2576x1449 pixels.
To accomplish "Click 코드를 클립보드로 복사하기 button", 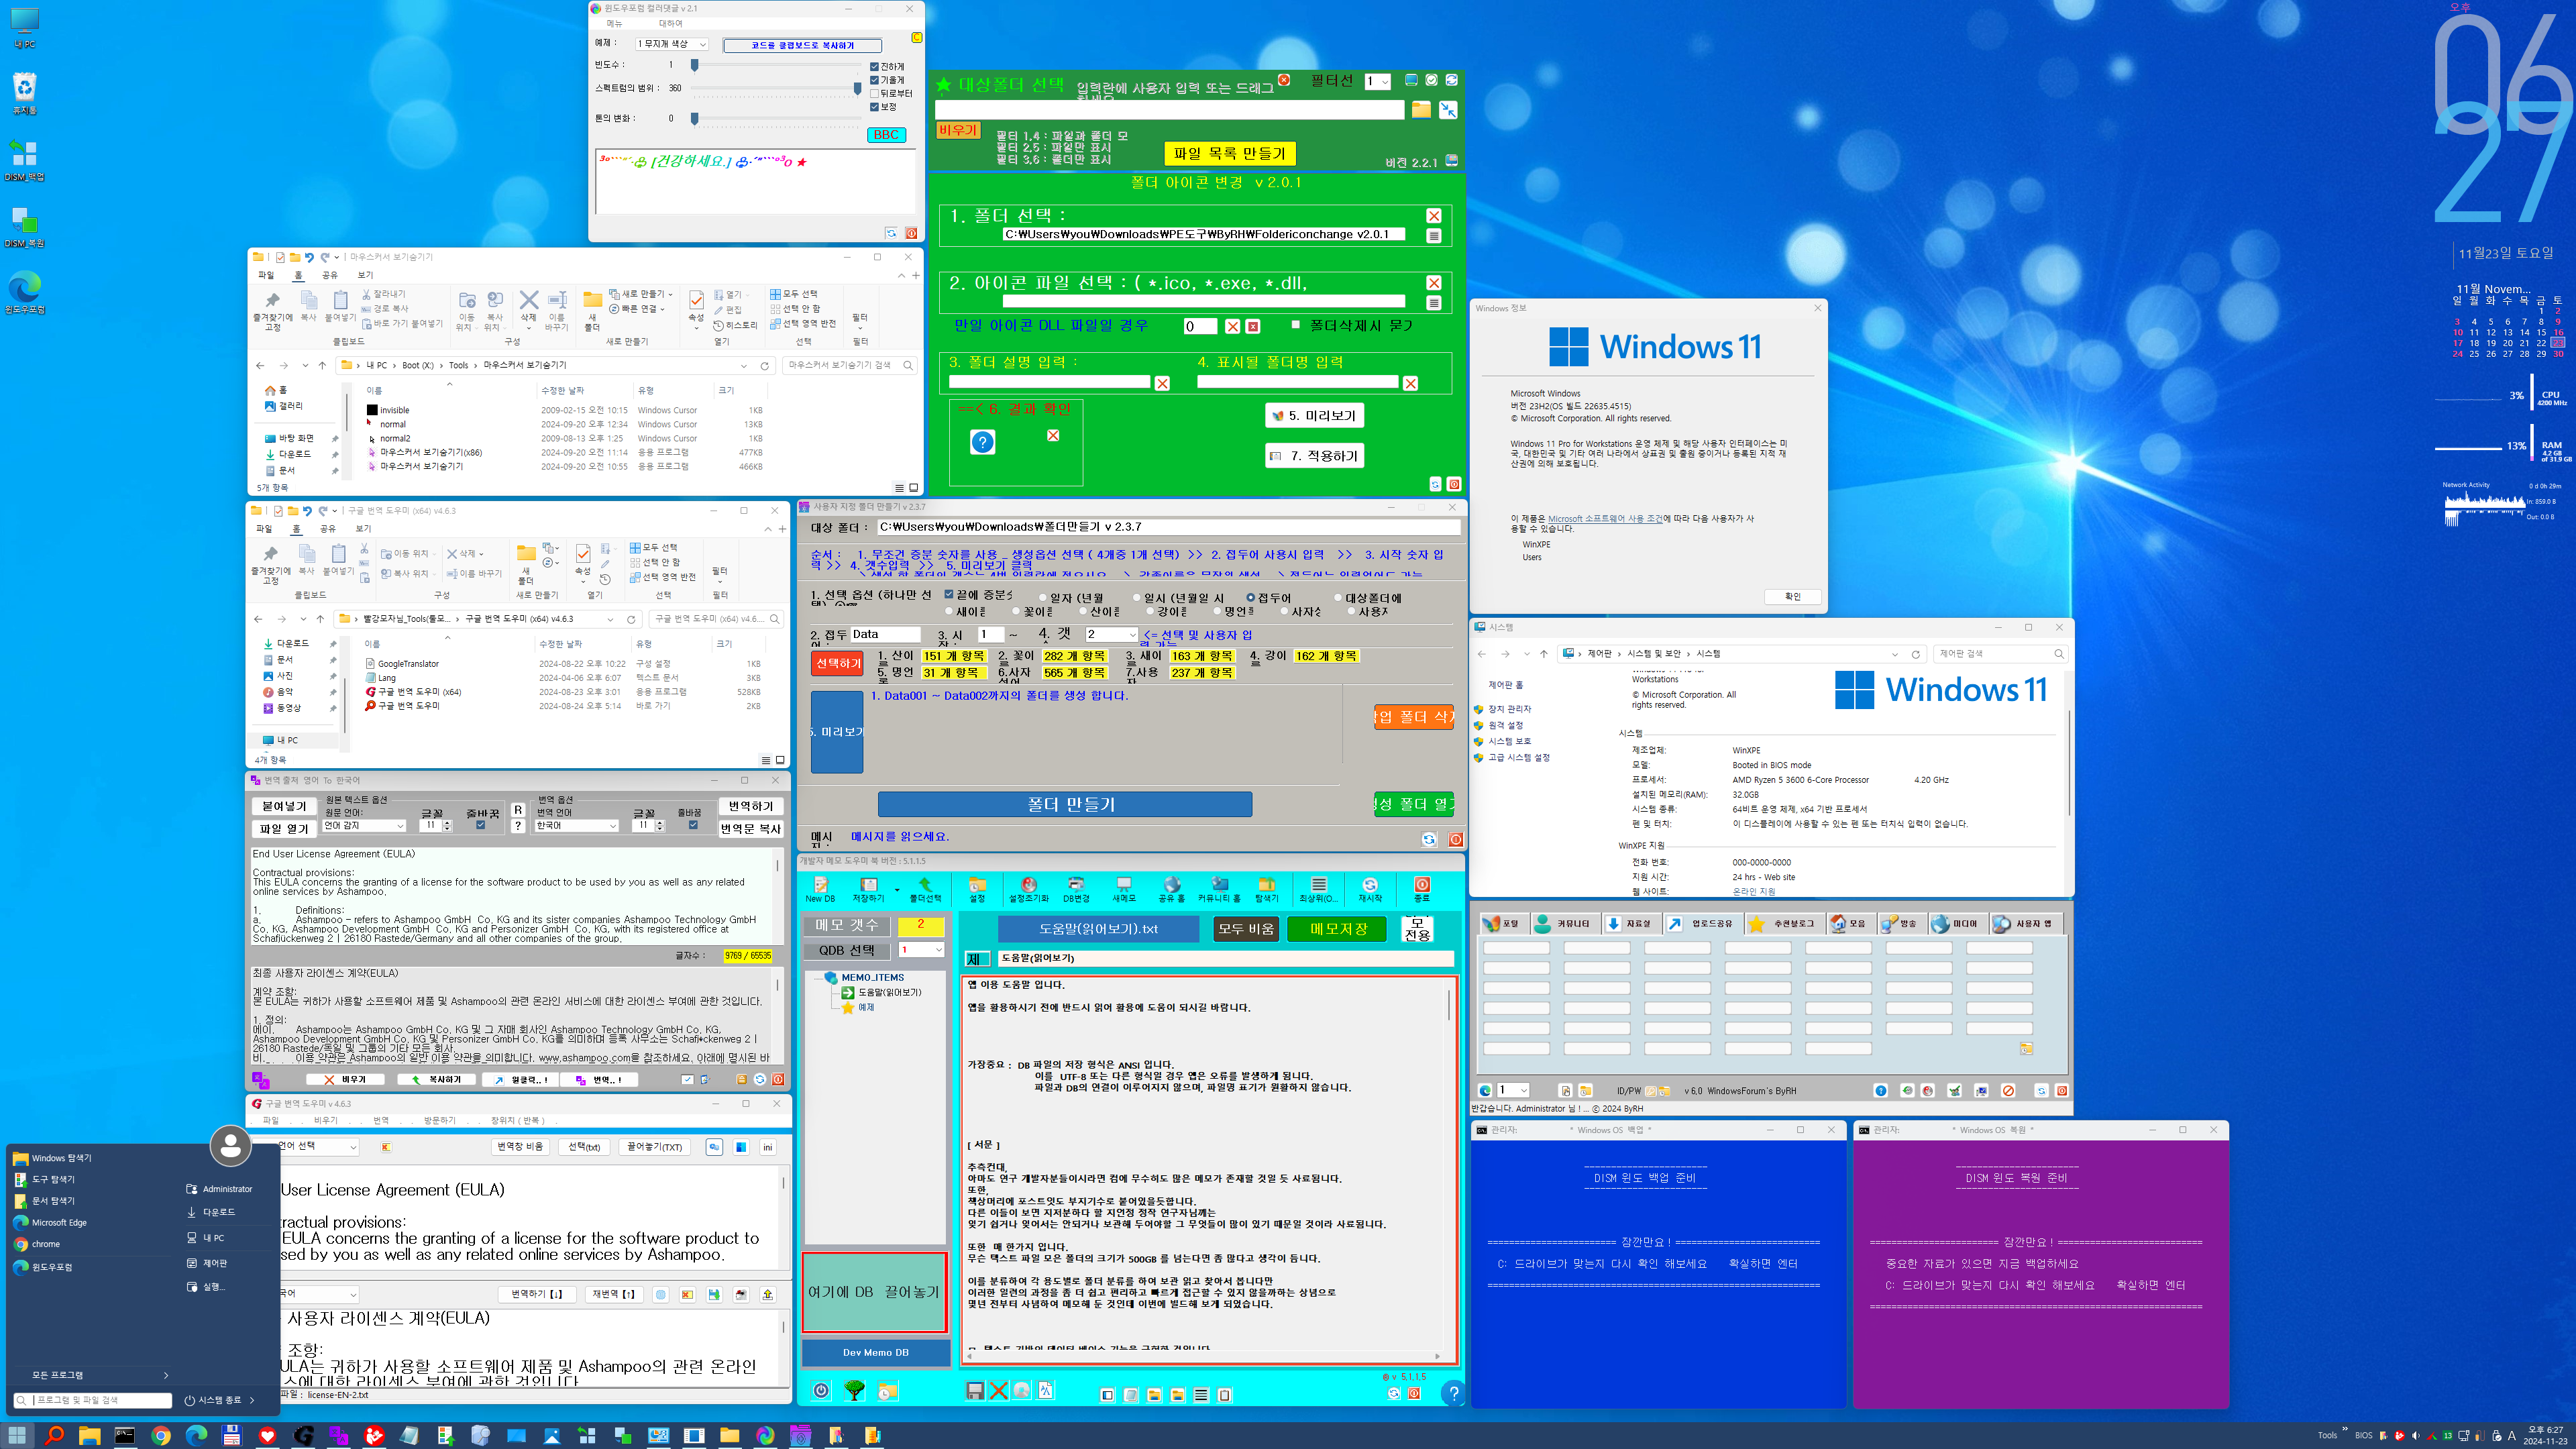I will pyautogui.click(x=802, y=45).
